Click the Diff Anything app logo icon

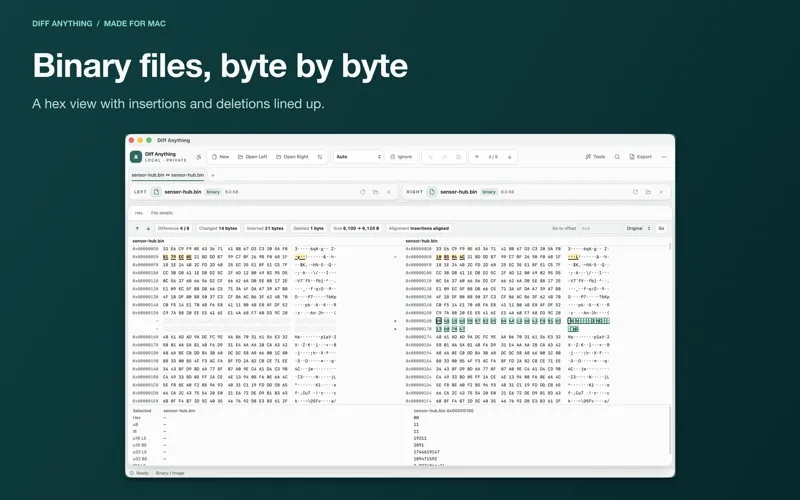136,157
